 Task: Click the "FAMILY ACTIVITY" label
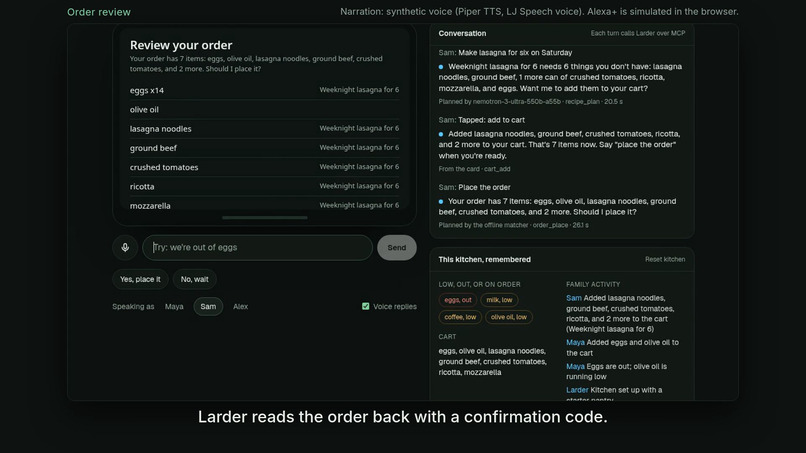click(593, 284)
